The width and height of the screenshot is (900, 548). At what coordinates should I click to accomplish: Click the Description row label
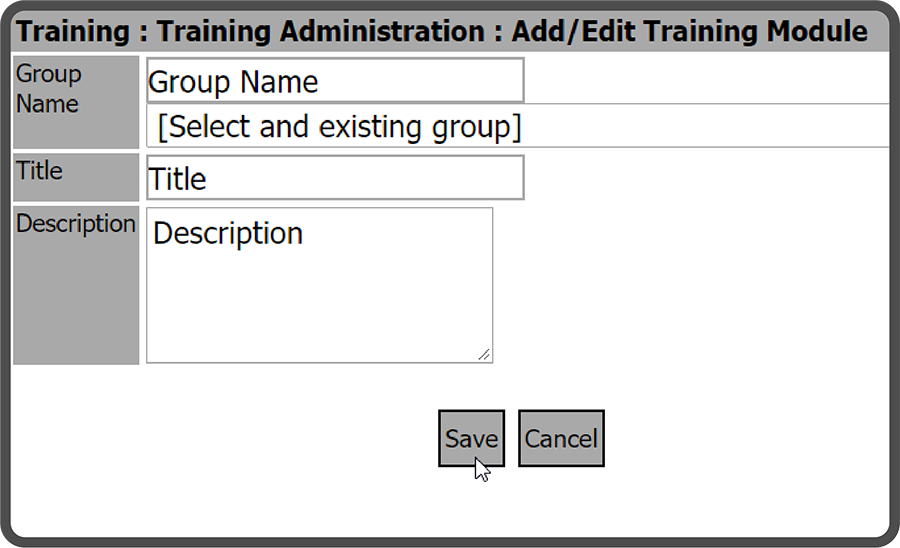point(76,224)
